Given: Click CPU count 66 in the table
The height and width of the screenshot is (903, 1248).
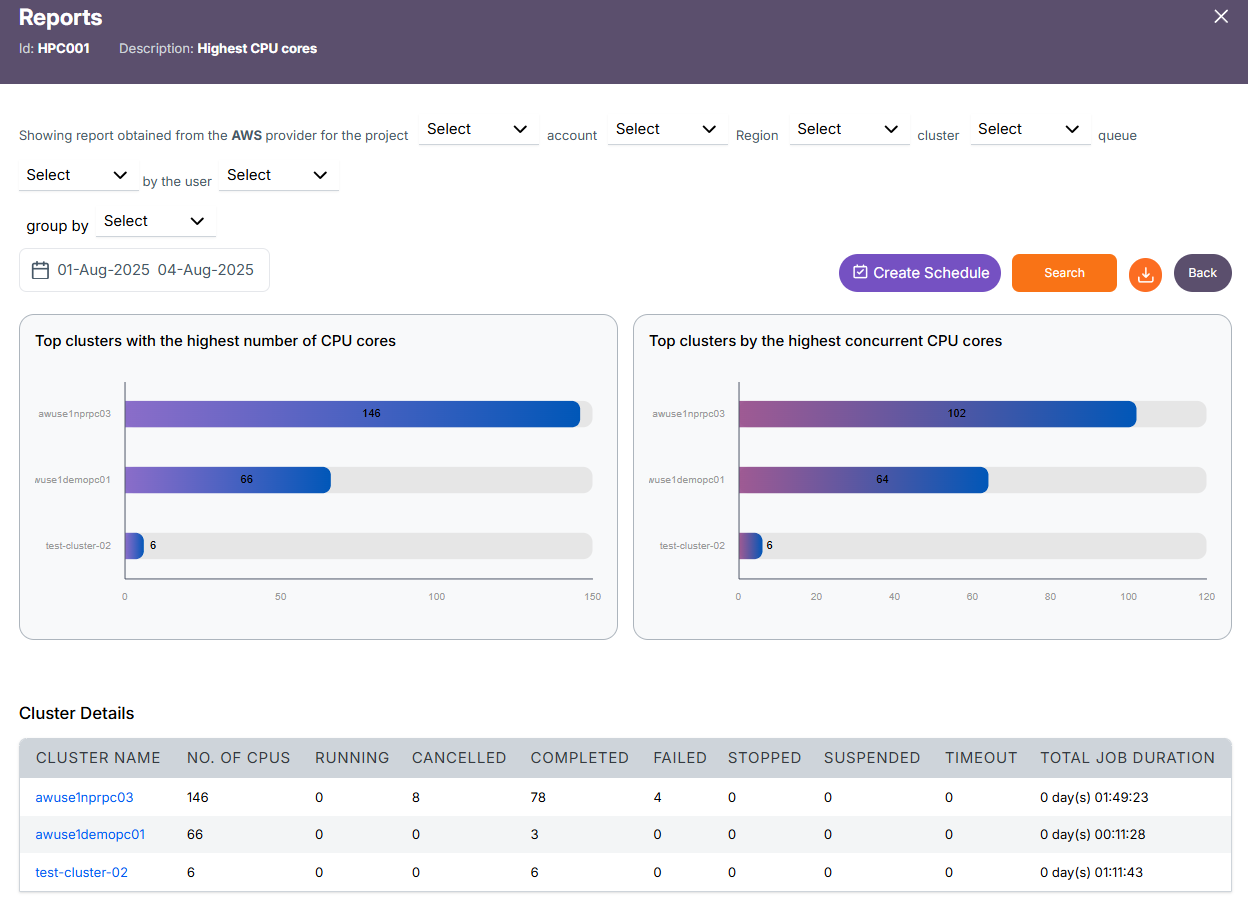Looking at the screenshot, I should coord(195,835).
